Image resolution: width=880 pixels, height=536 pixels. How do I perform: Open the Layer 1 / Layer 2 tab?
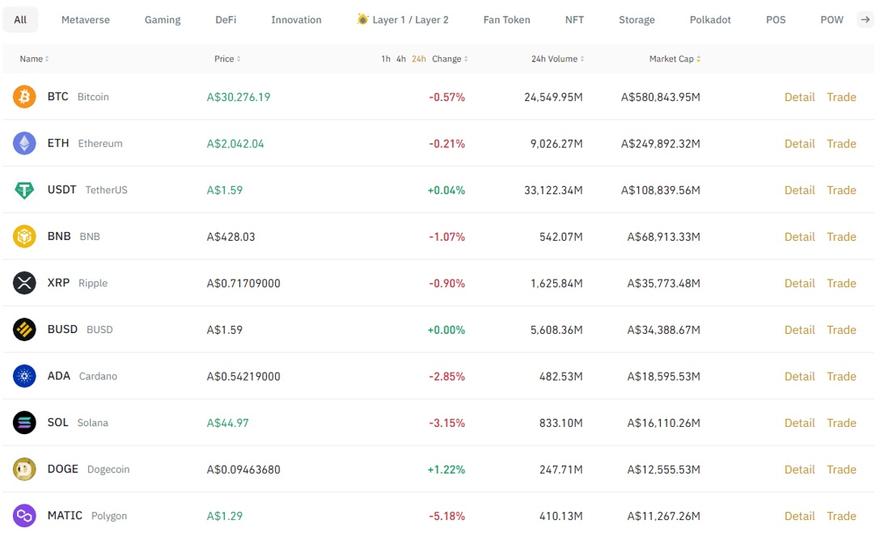point(403,20)
